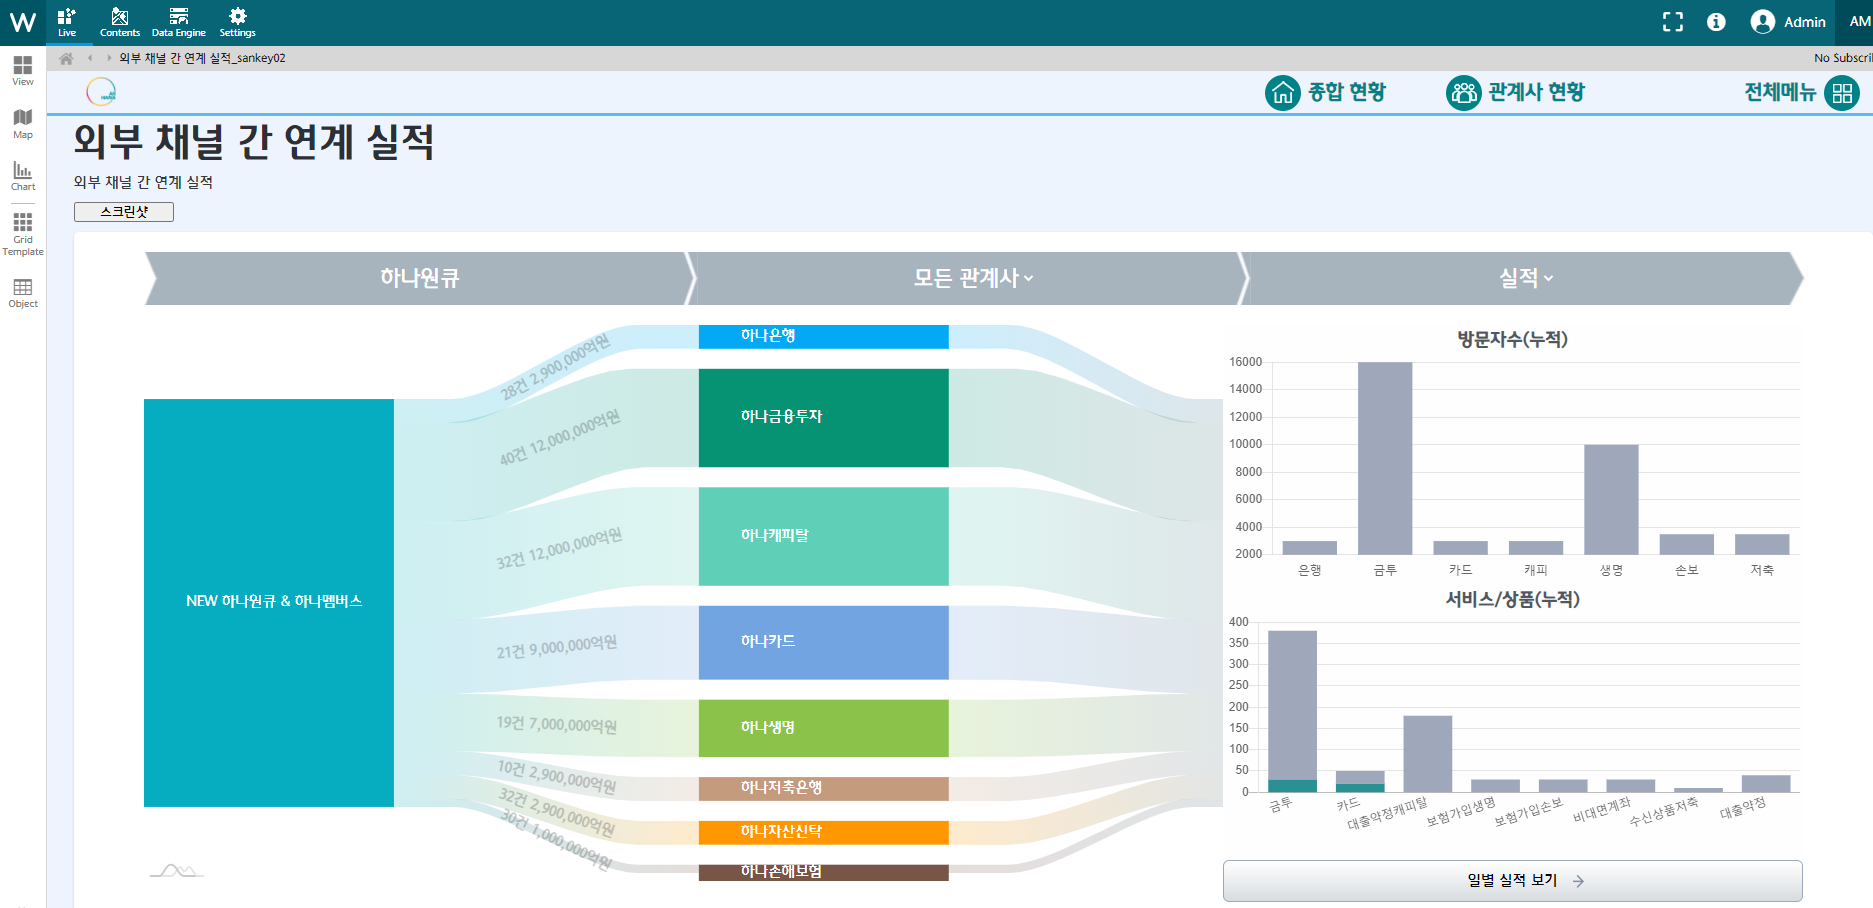This screenshot has height=908, width=1873.
Task: Click arrow icon in 일별 실적 보기
Action: pyautogui.click(x=1578, y=881)
